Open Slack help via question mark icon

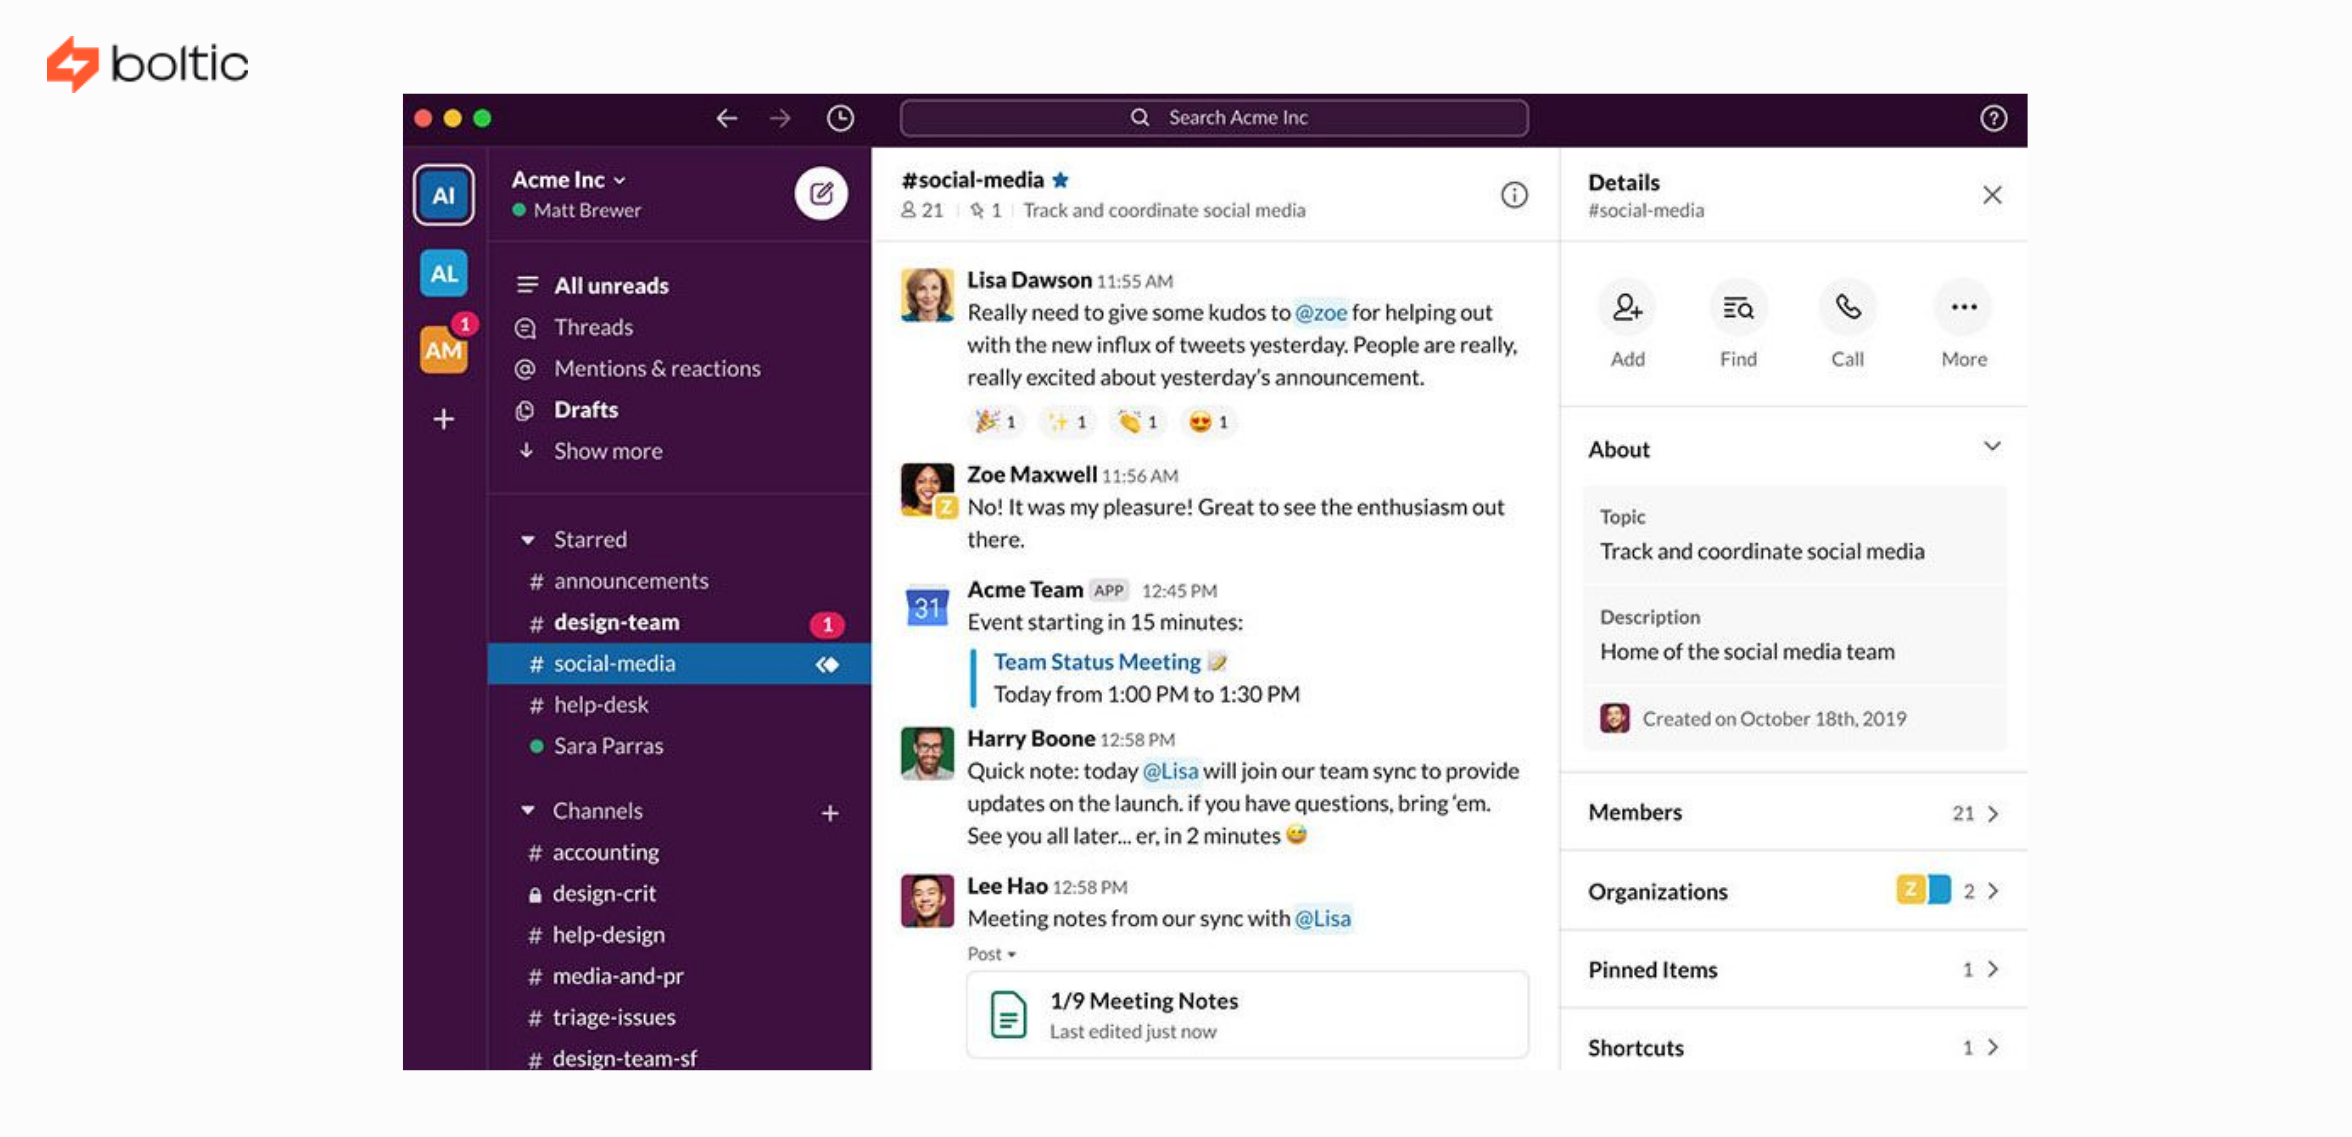[x=1993, y=118]
